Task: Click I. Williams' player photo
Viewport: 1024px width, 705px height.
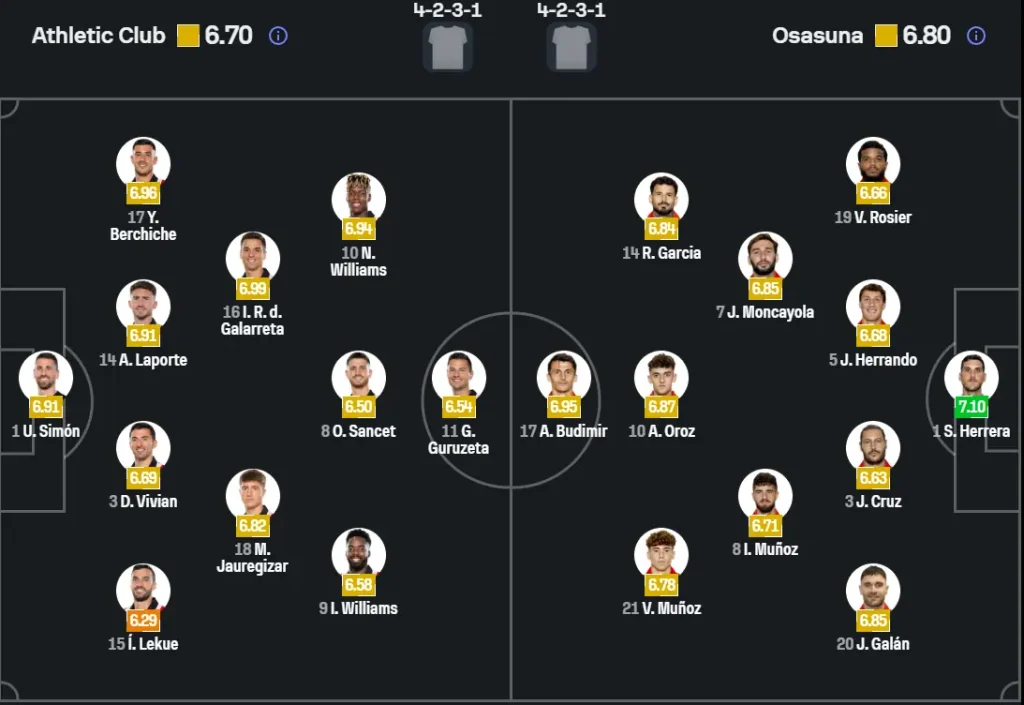Action: [358, 553]
